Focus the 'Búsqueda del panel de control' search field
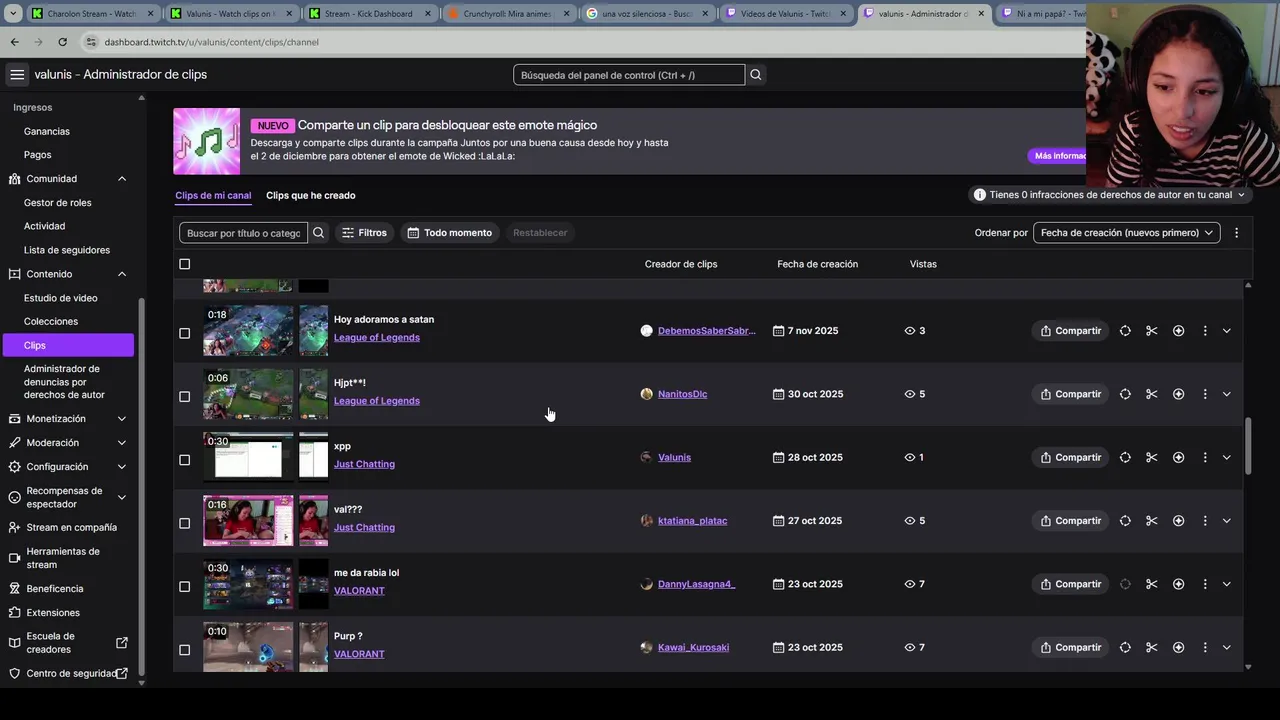1280x720 pixels. coord(629,75)
